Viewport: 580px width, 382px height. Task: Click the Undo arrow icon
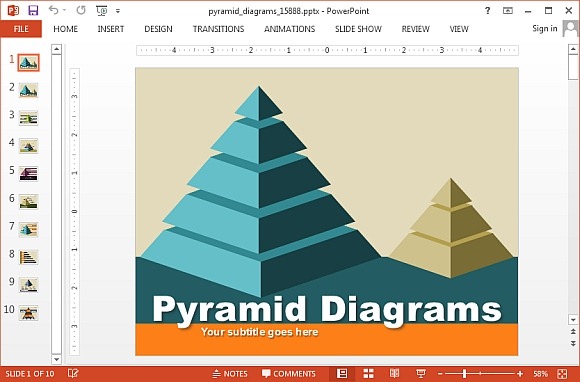53,10
